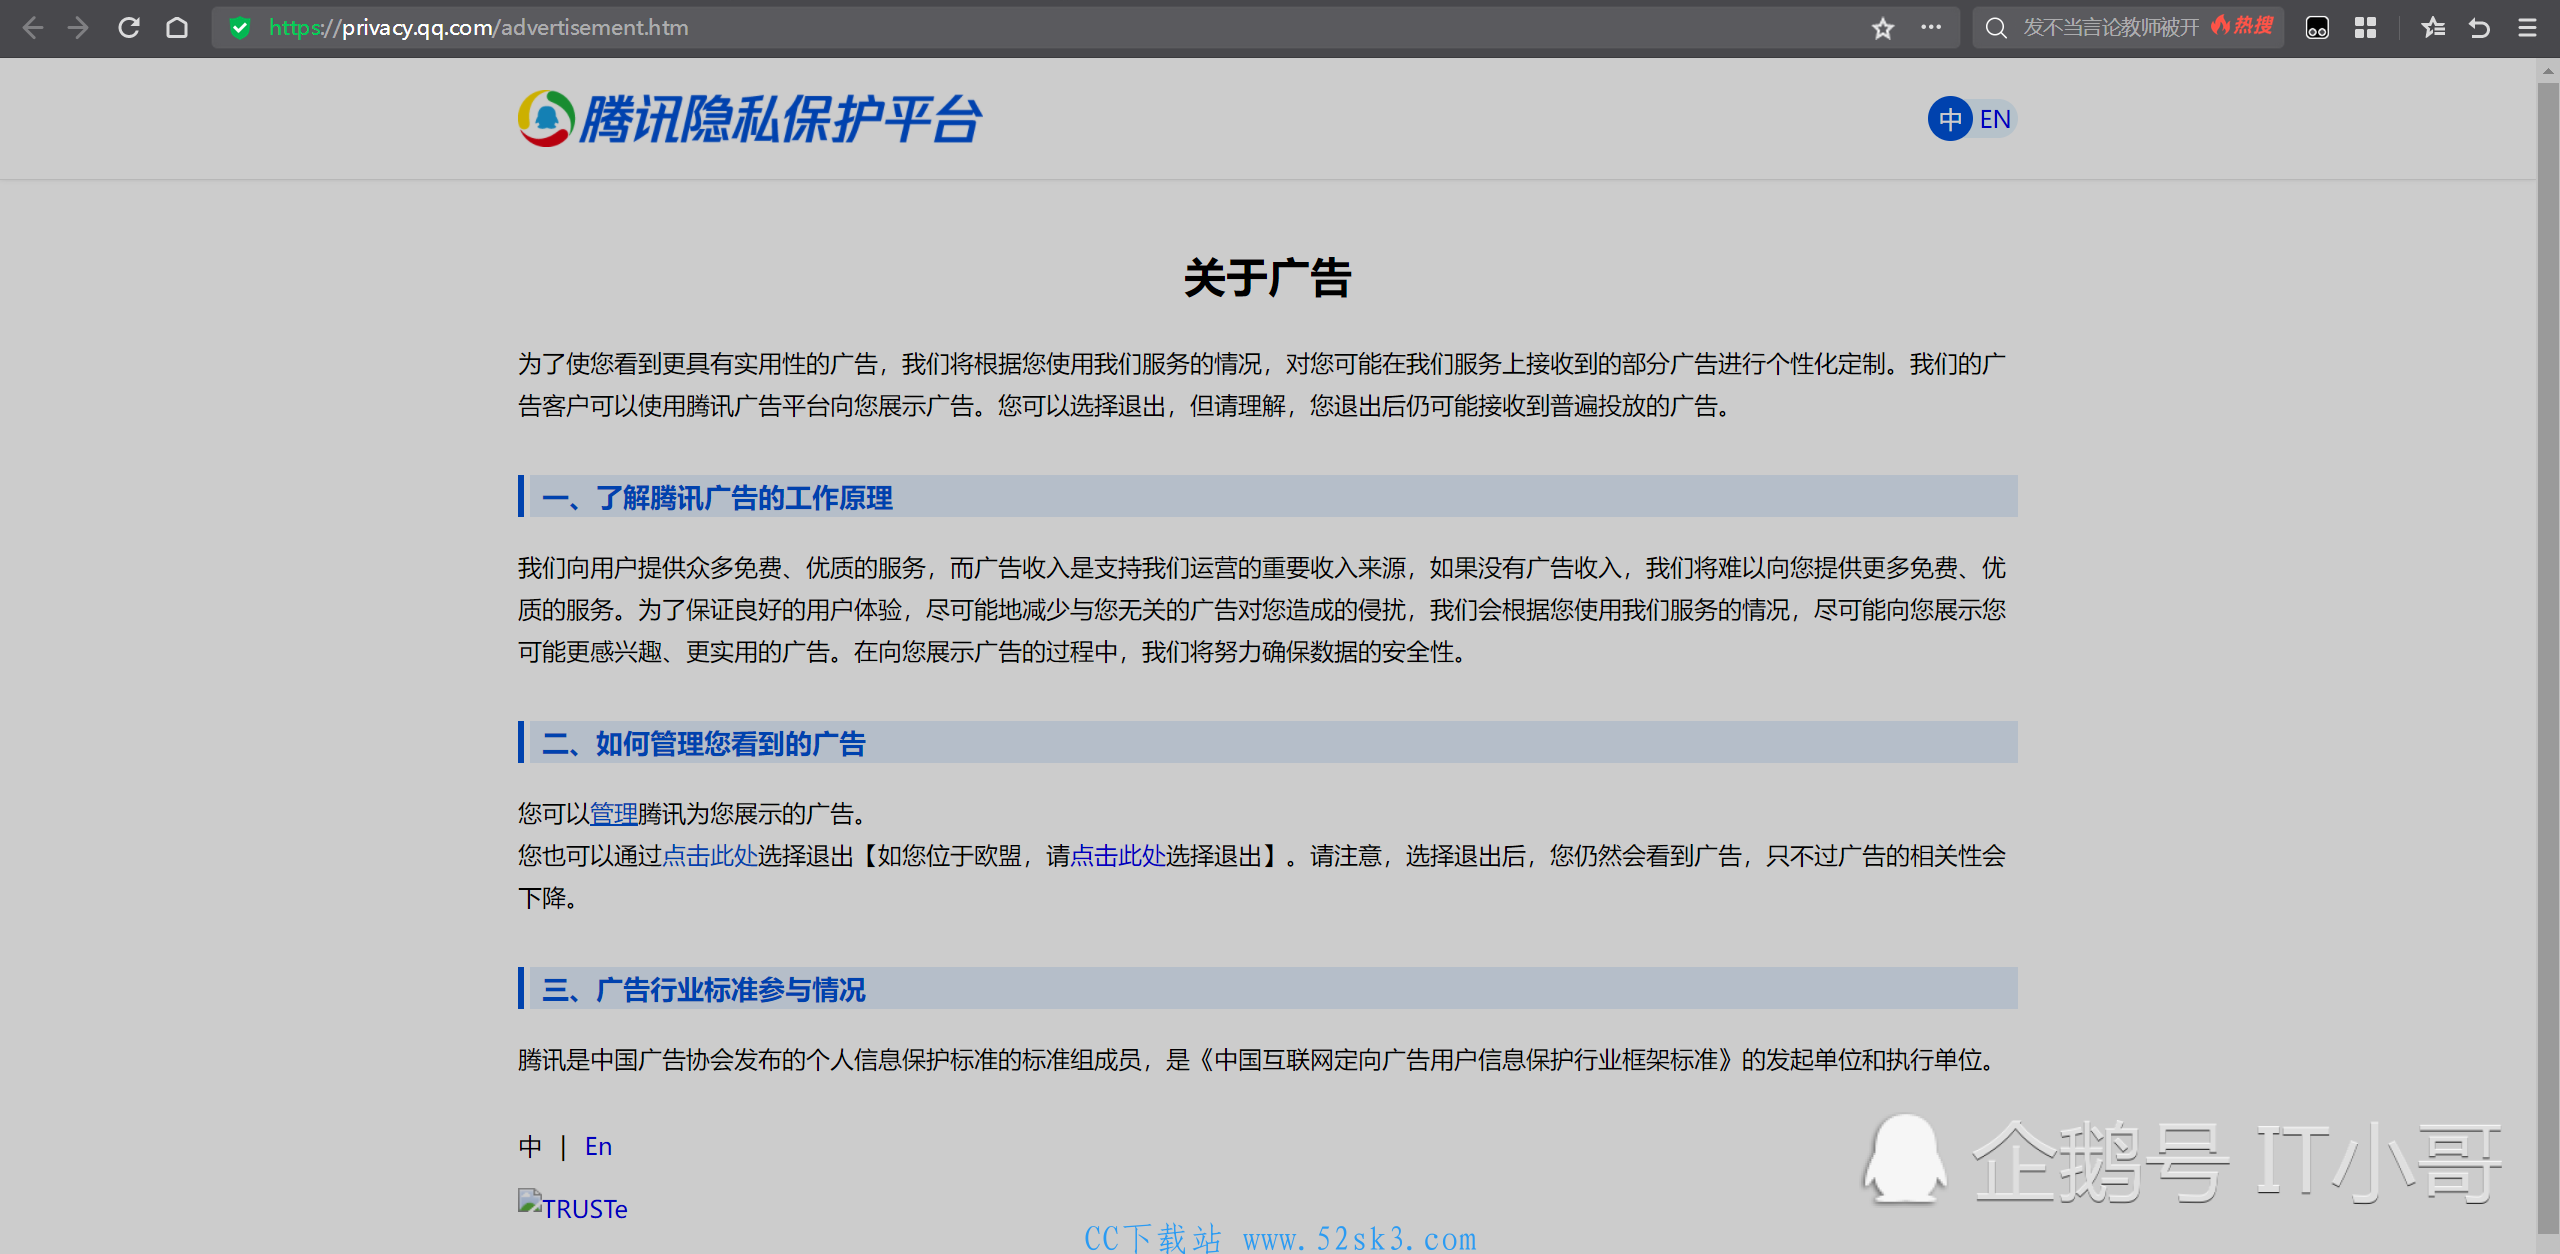Open the browser hamburger main menu
Image resolution: width=2560 pixels, height=1254 pixels.
2527,28
